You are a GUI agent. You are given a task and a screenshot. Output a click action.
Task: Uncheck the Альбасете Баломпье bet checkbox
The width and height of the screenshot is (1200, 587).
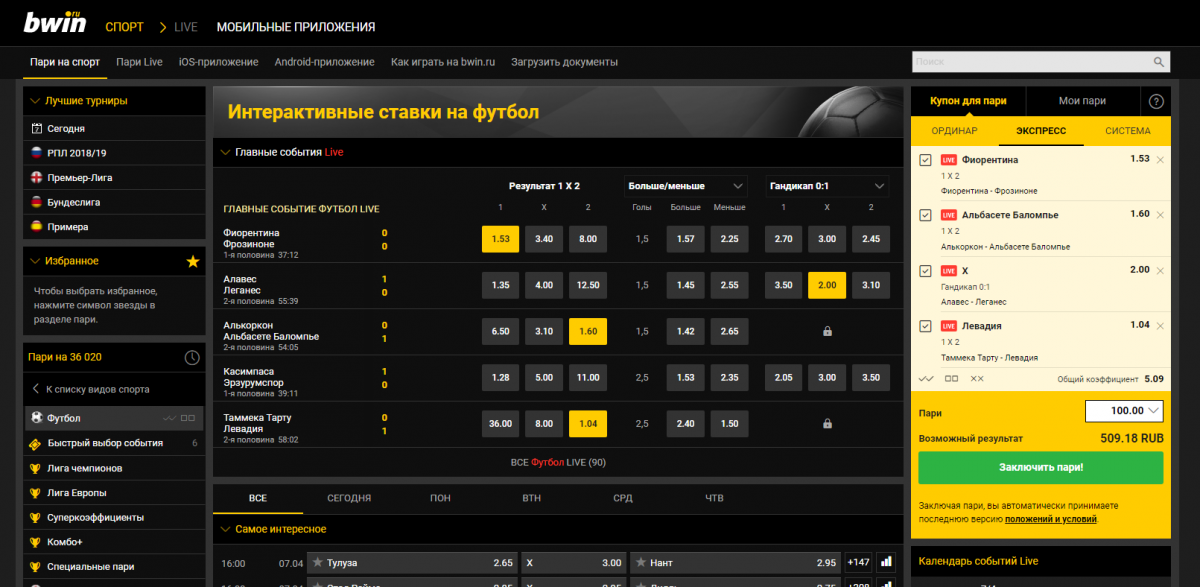tap(925, 215)
